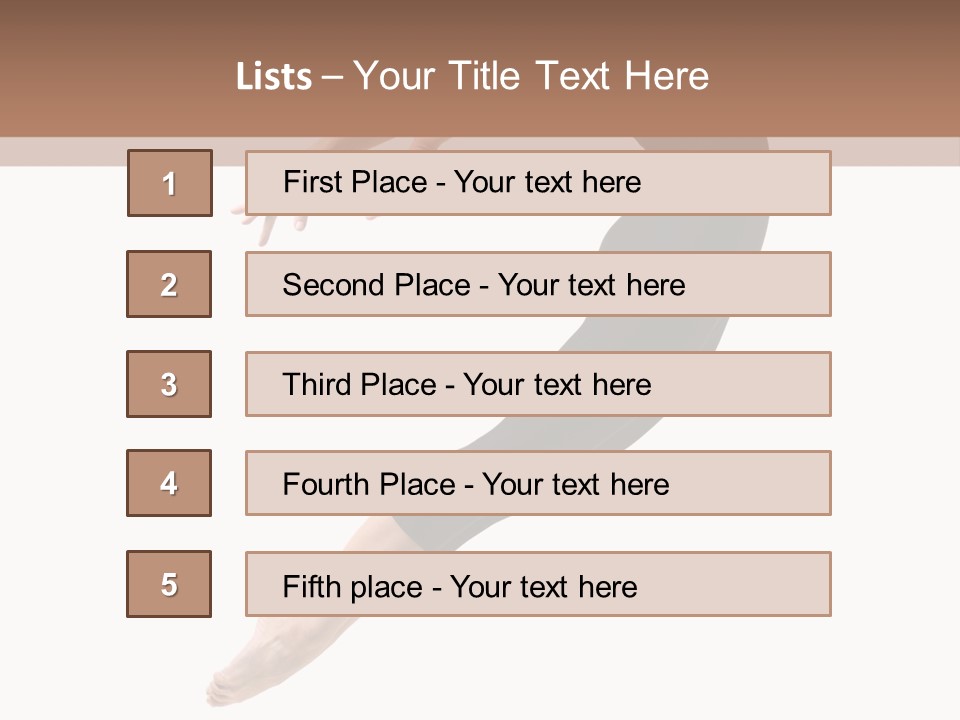Select the number 2 box
The width and height of the screenshot is (960, 720).
click(169, 284)
